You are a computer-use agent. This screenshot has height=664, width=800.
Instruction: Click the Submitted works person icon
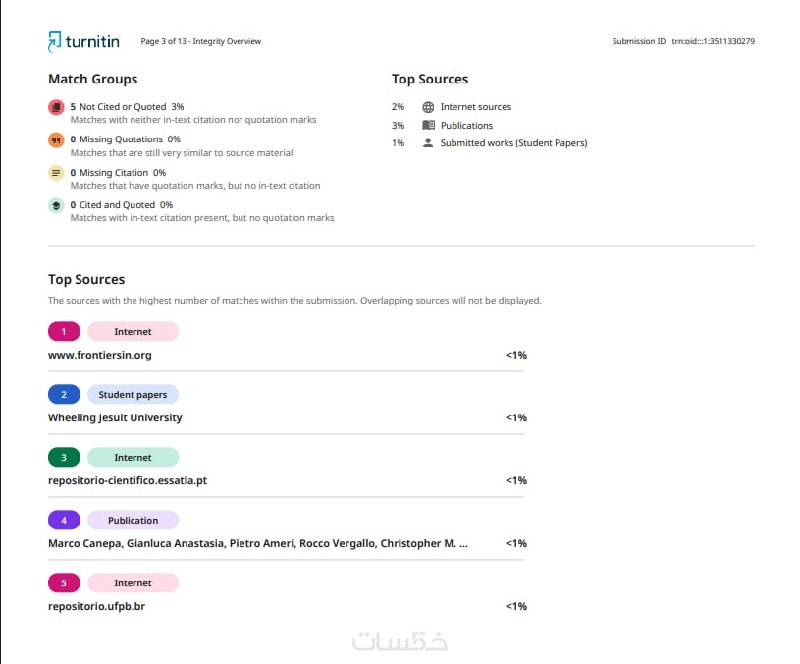(x=428, y=143)
